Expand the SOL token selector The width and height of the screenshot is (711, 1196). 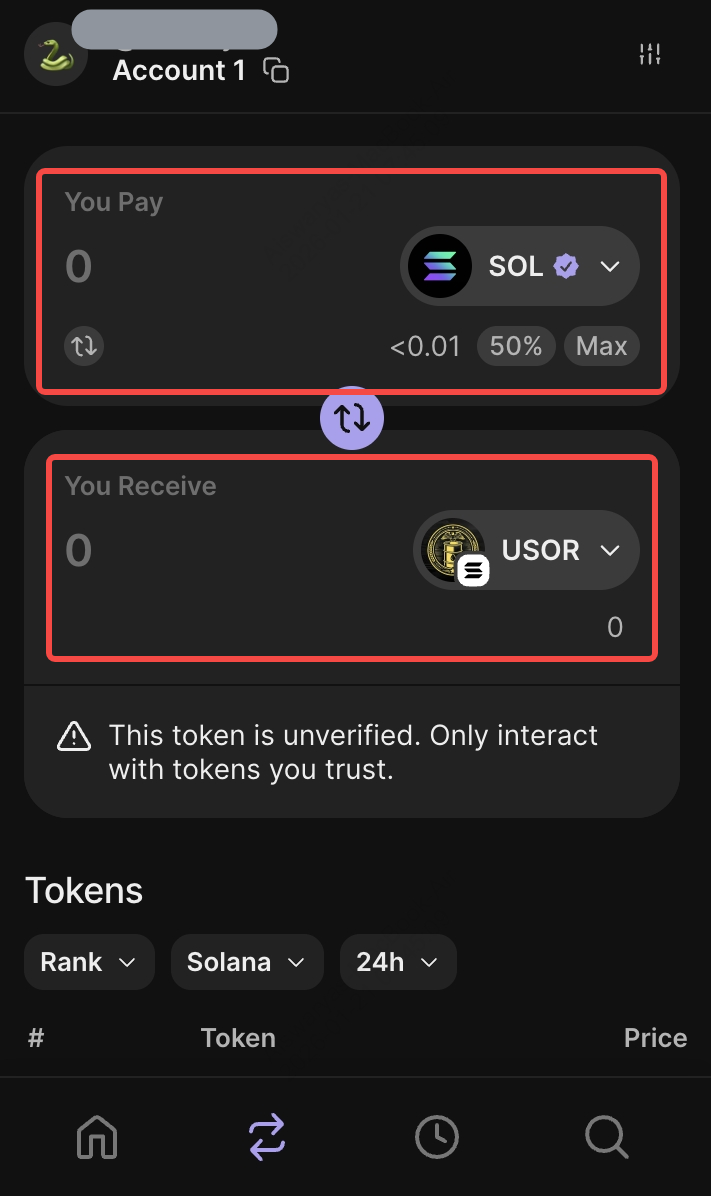(610, 266)
